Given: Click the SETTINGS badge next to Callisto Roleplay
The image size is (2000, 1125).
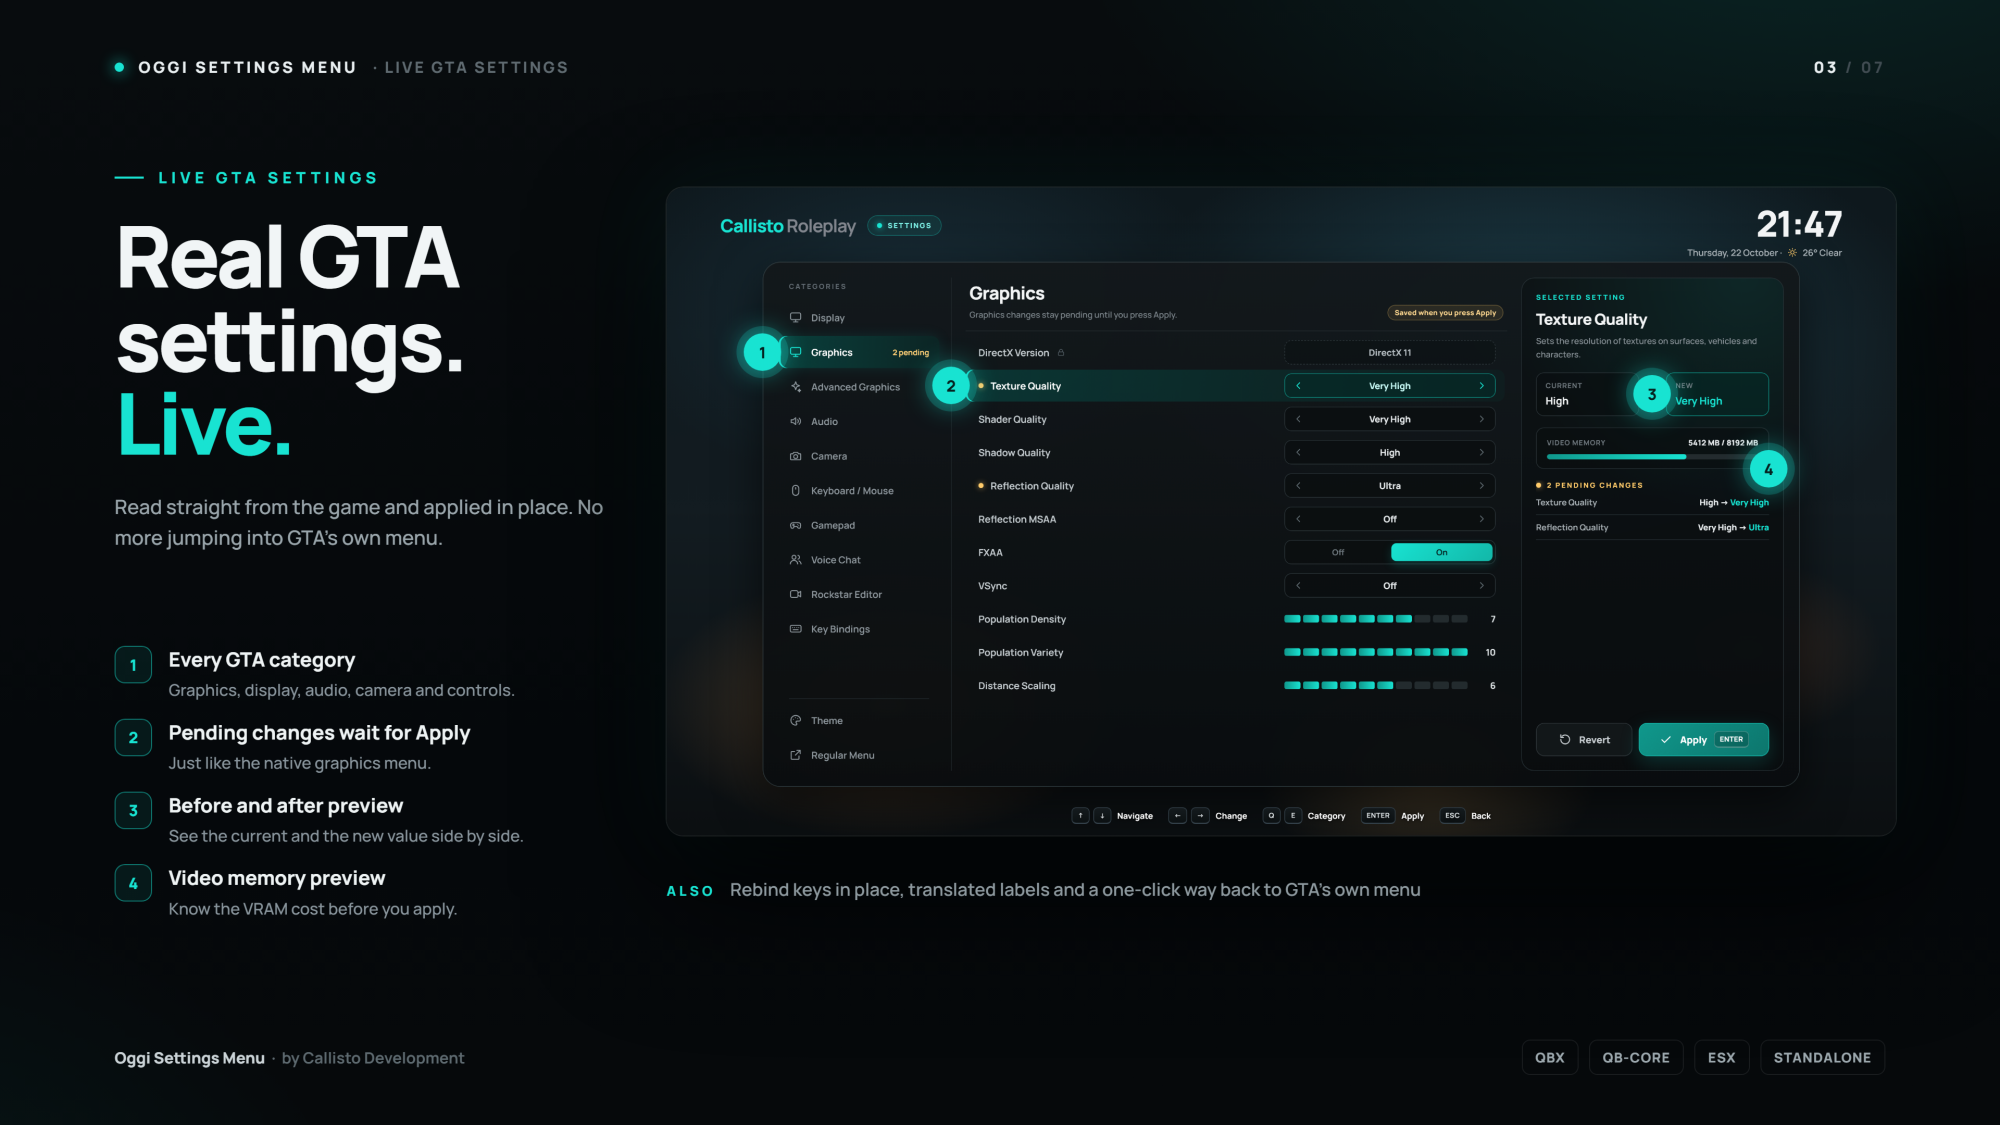Looking at the screenshot, I should click(x=904, y=226).
